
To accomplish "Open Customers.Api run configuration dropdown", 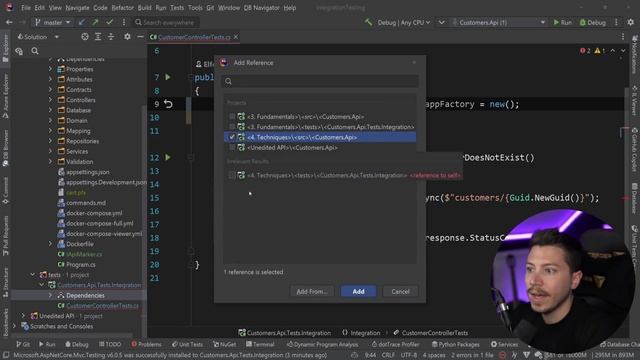I will (x=498, y=22).
